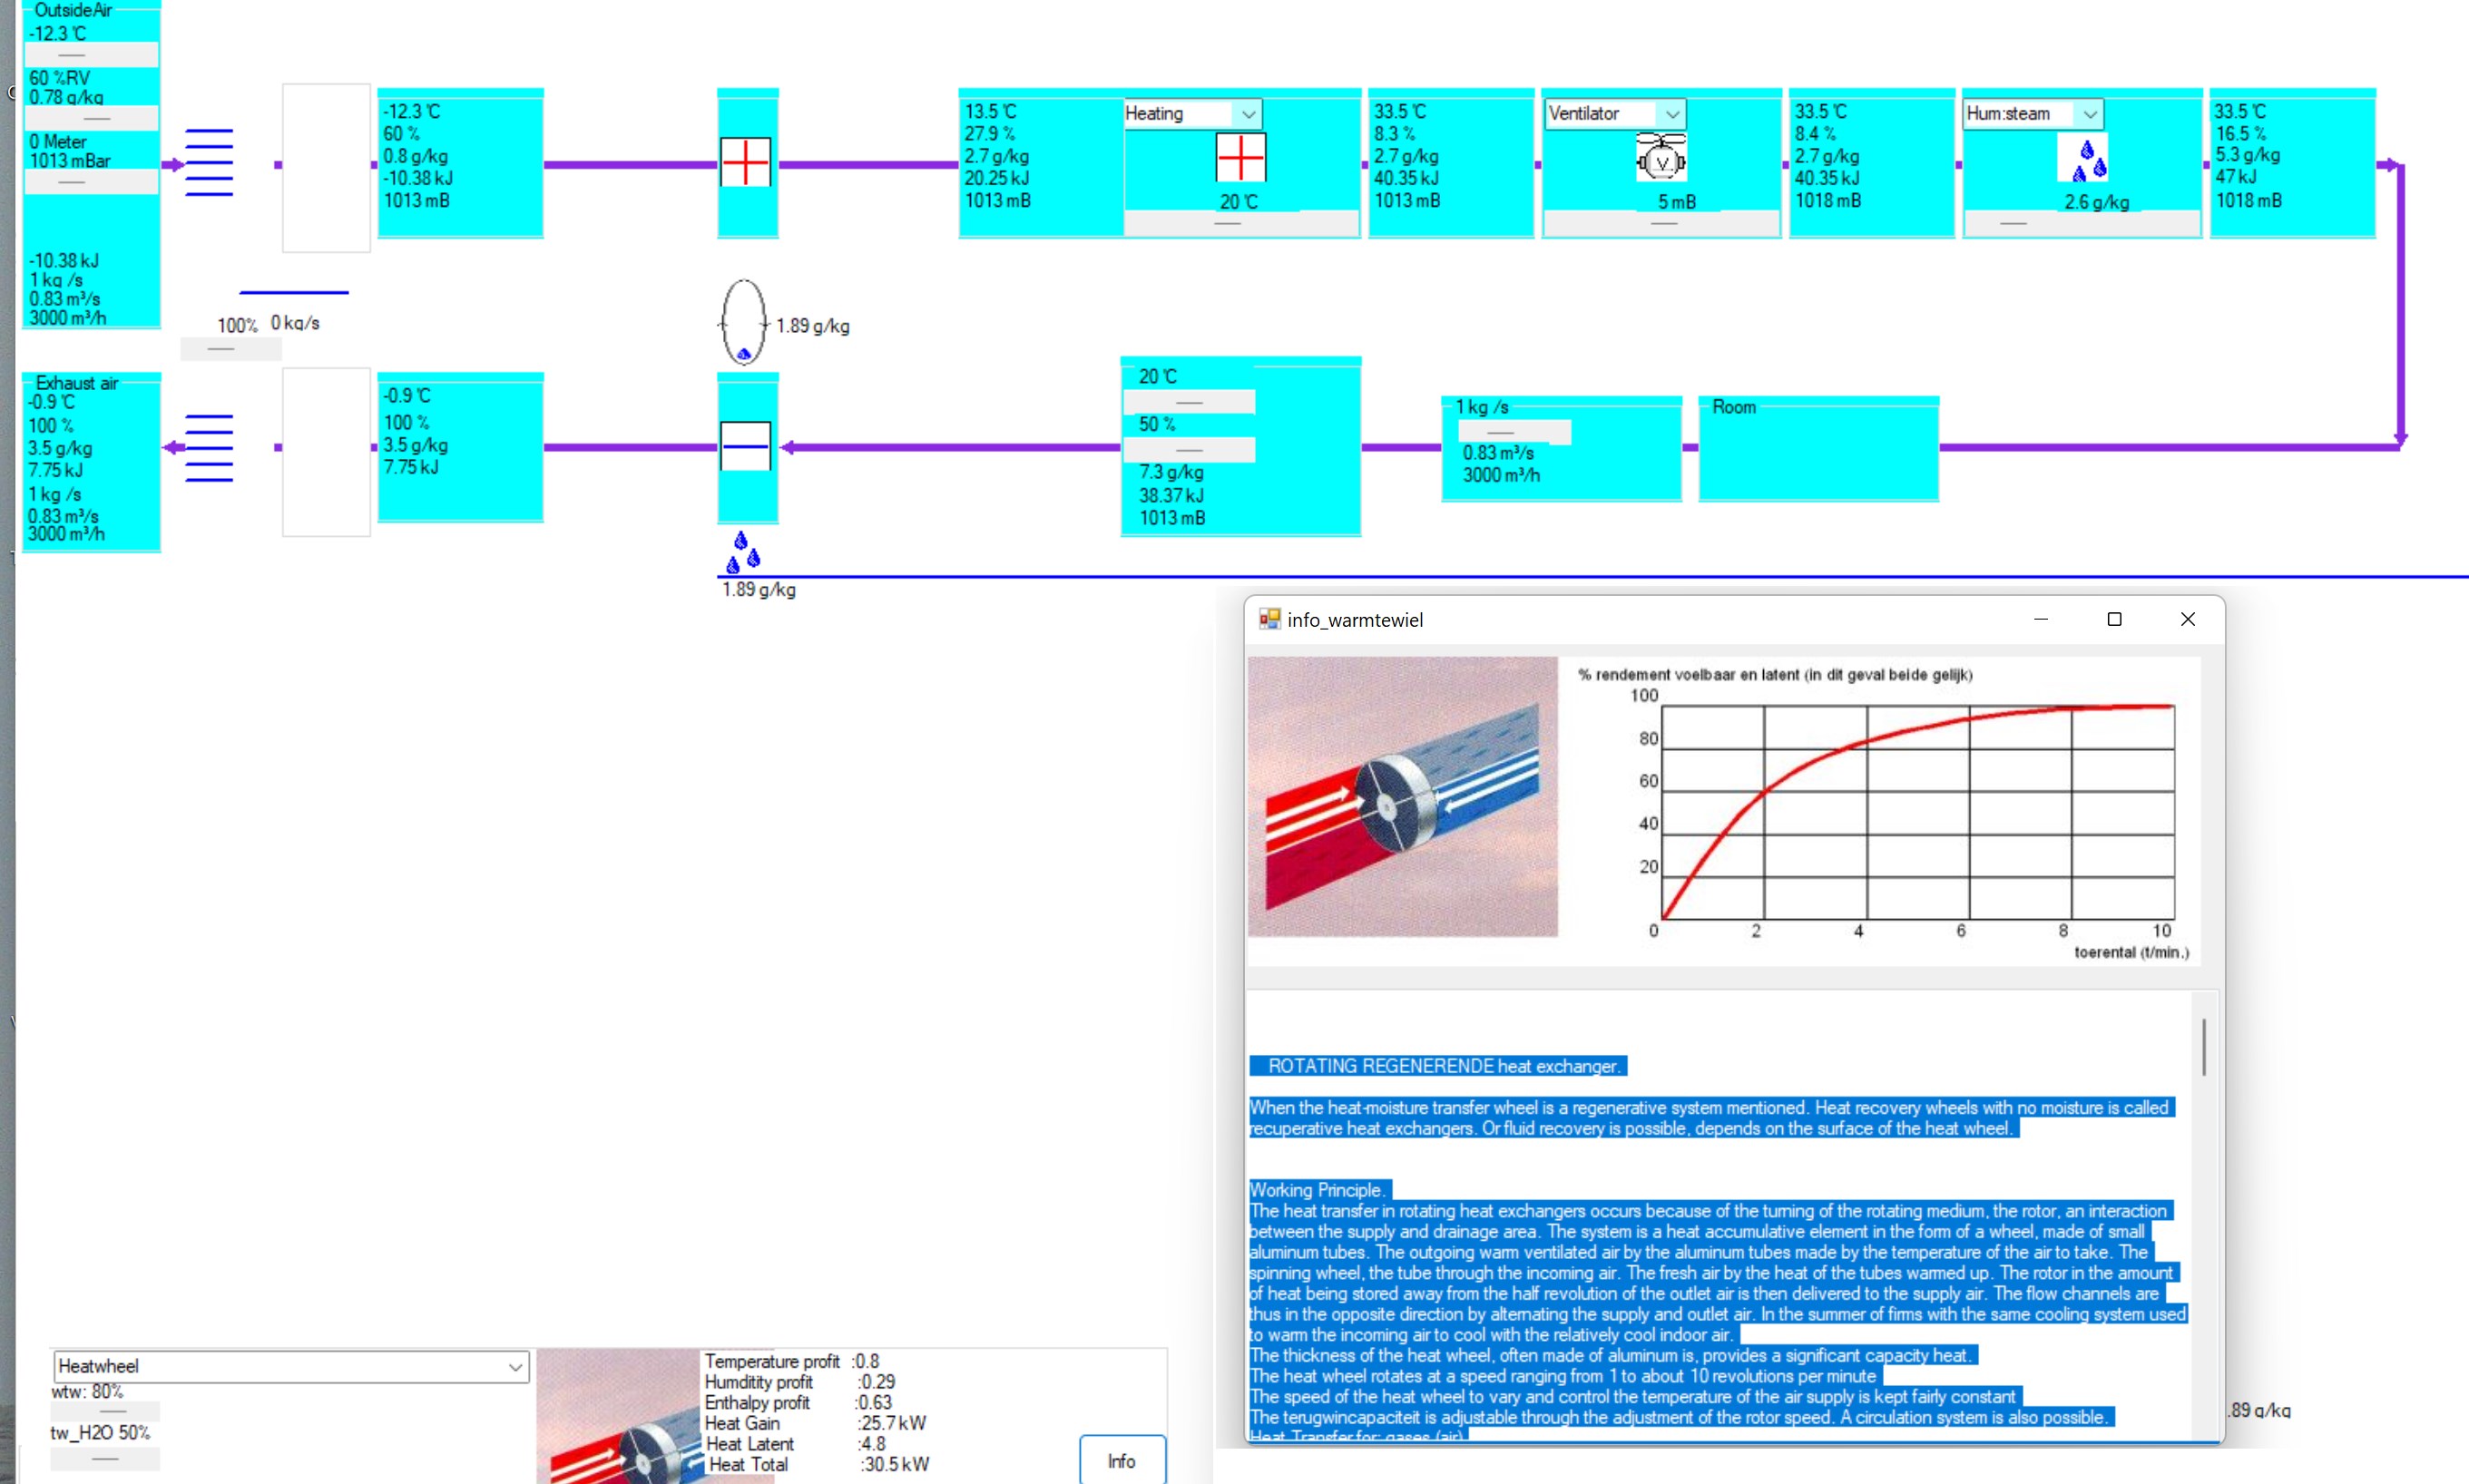Click the exhaust air outlet louver lines
Viewport: 2469px width, 1484px height.
209,447
